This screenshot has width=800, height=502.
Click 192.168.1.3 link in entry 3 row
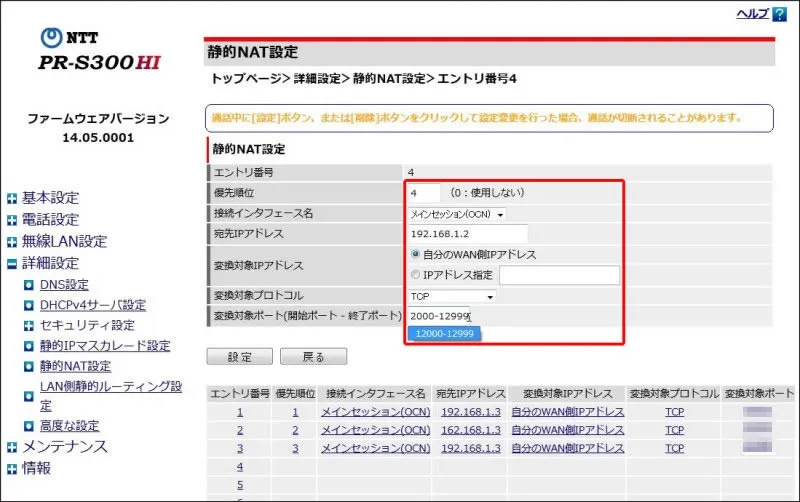click(x=471, y=448)
